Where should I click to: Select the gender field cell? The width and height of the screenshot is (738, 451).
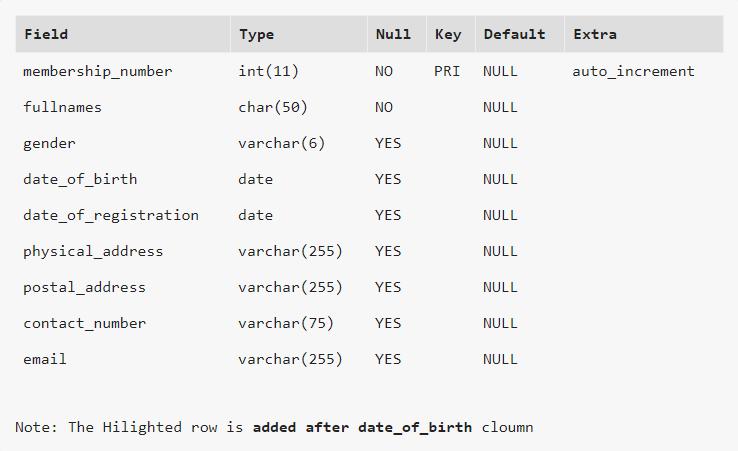(50, 143)
